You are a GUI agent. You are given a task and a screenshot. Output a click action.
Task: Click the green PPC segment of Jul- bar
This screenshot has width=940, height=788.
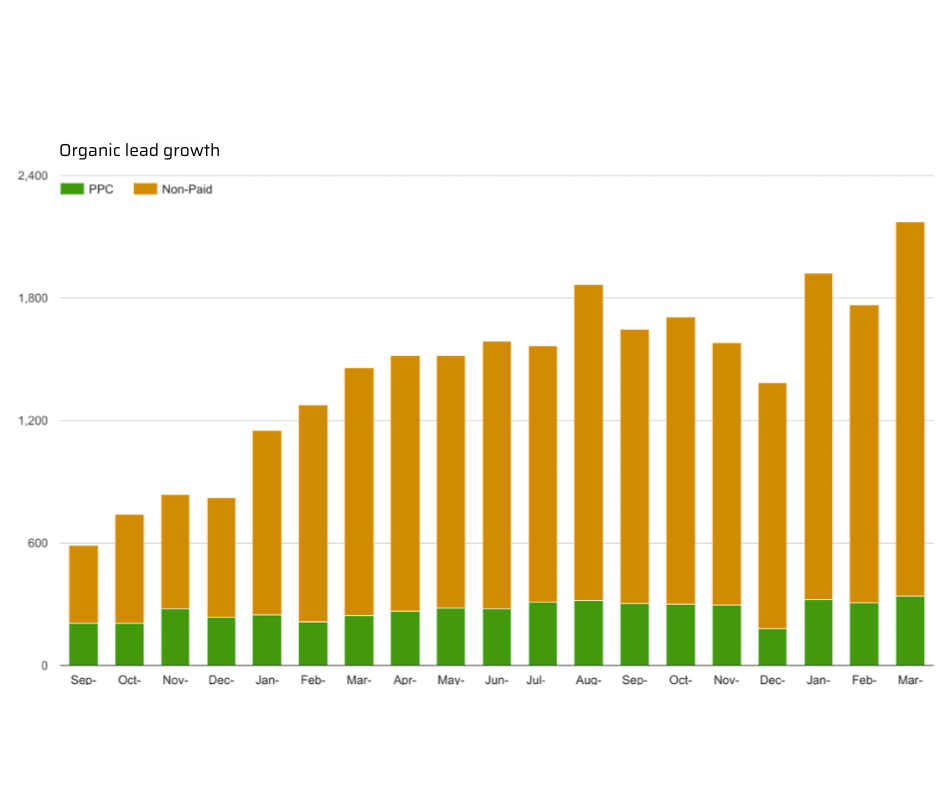coord(543,634)
